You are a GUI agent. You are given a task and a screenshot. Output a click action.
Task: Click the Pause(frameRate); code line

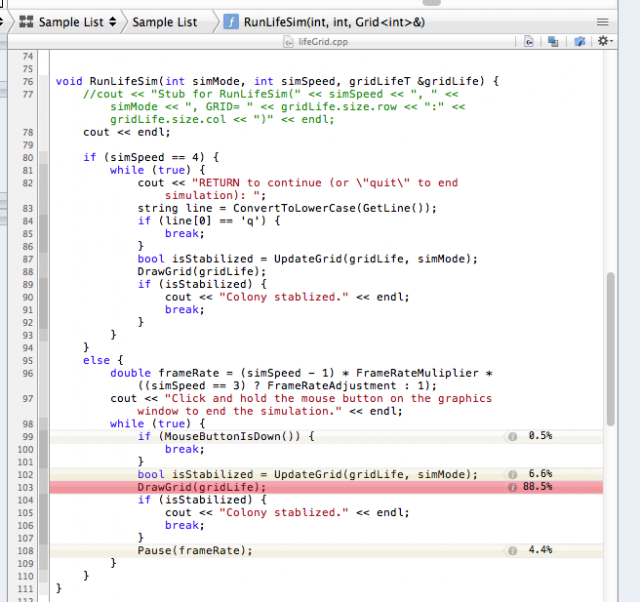(x=195, y=551)
